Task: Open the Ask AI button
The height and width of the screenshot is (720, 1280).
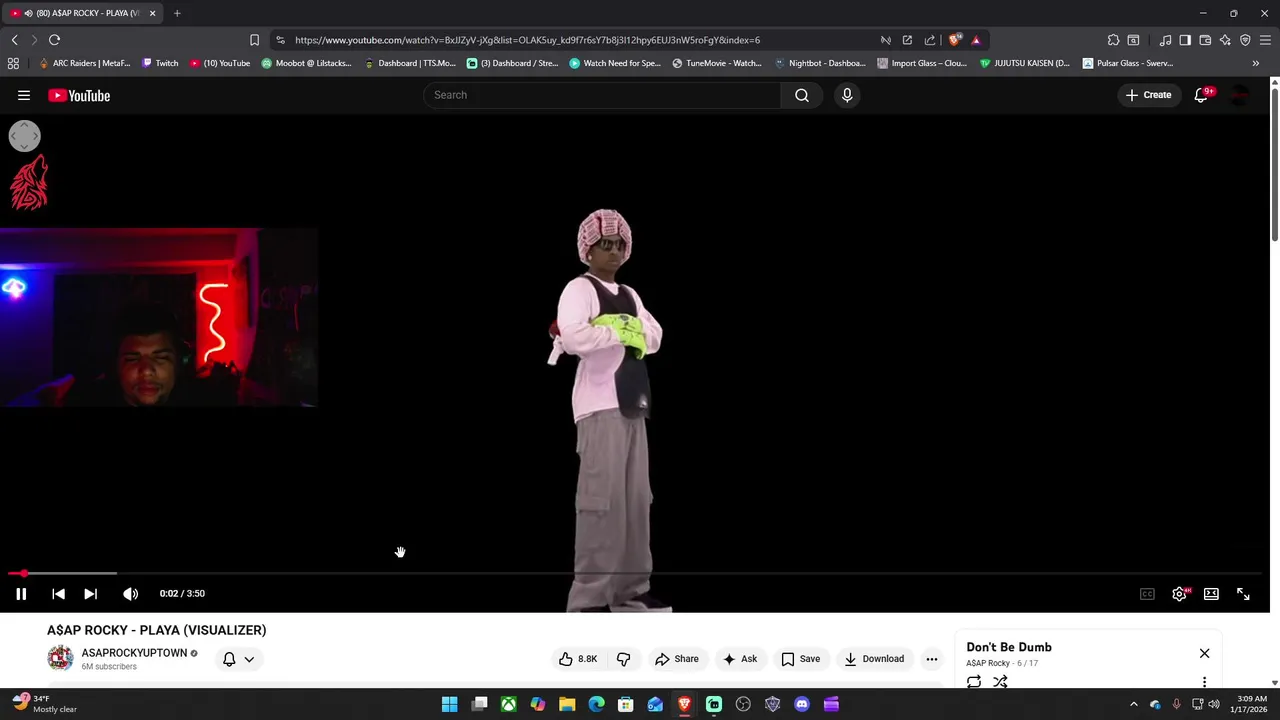Action: click(740, 659)
